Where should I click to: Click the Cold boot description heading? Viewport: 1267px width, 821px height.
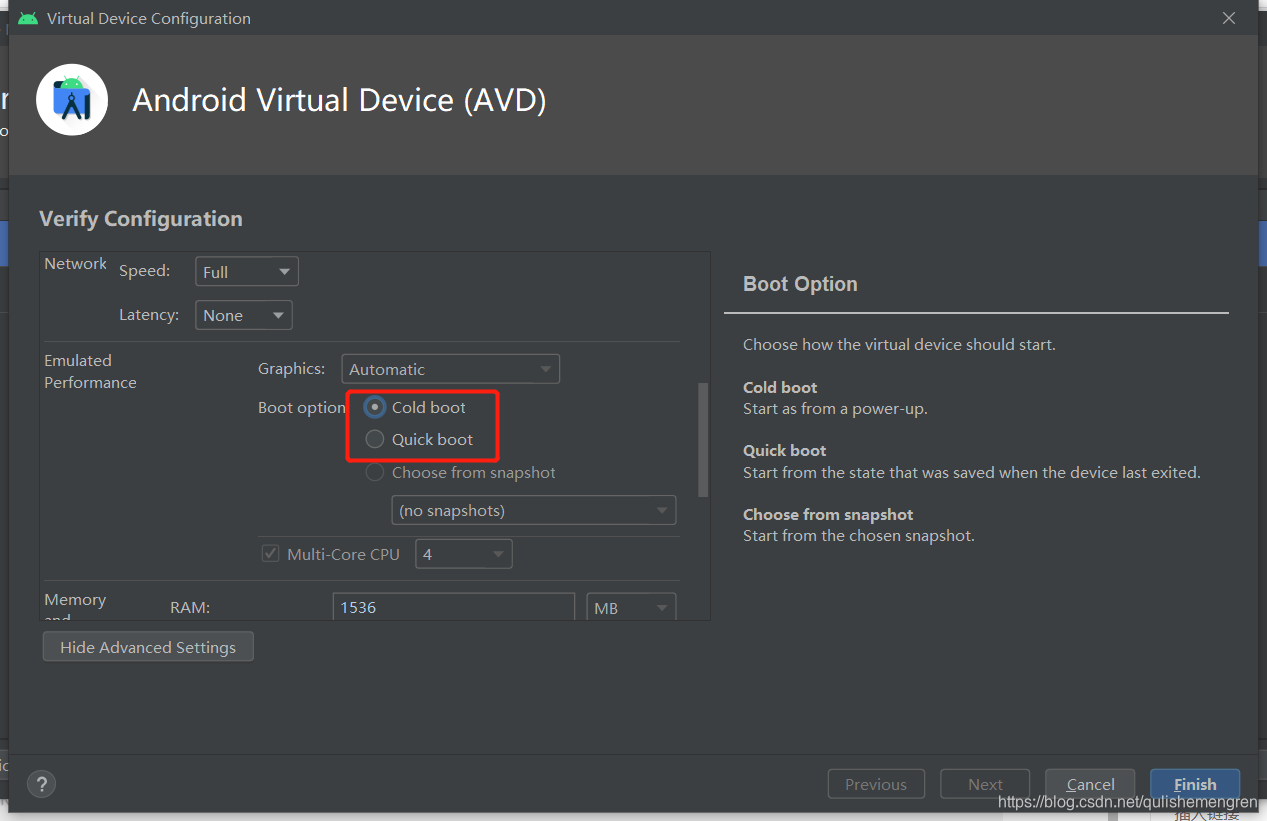coord(780,387)
